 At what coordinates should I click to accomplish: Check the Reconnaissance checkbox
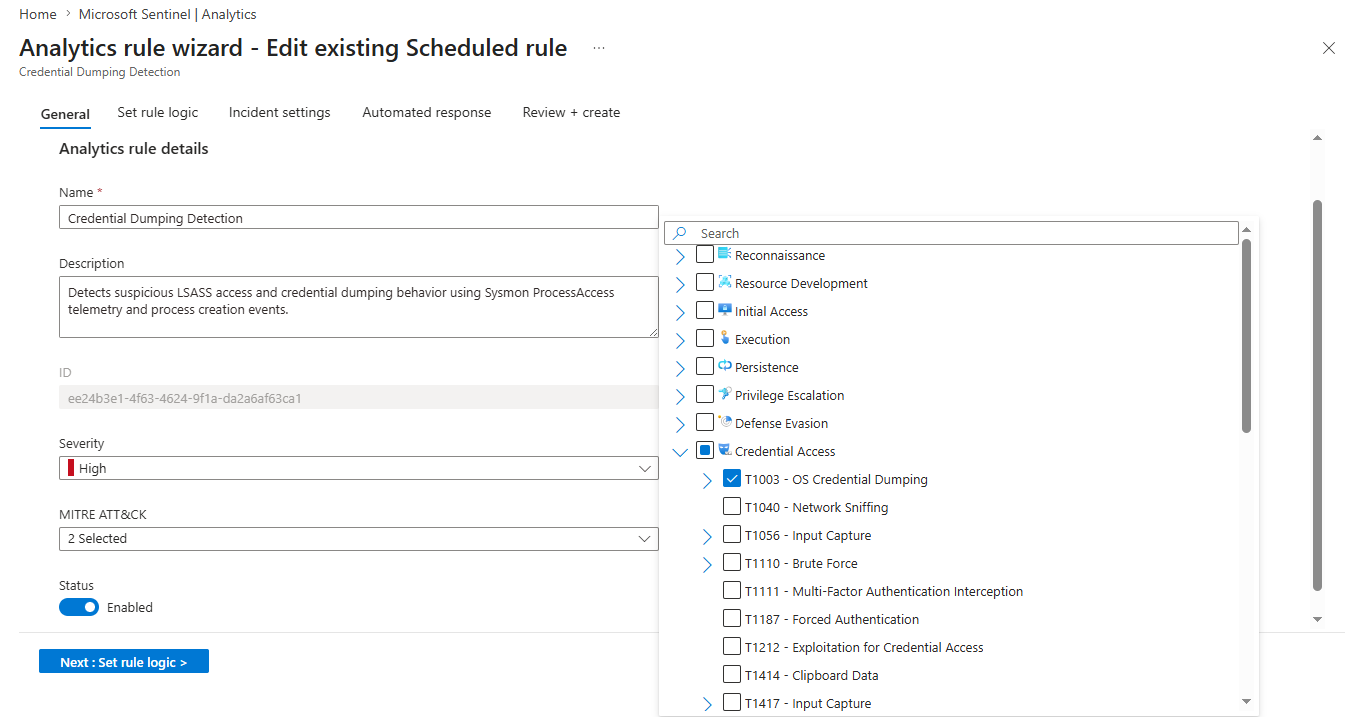pyautogui.click(x=705, y=255)
